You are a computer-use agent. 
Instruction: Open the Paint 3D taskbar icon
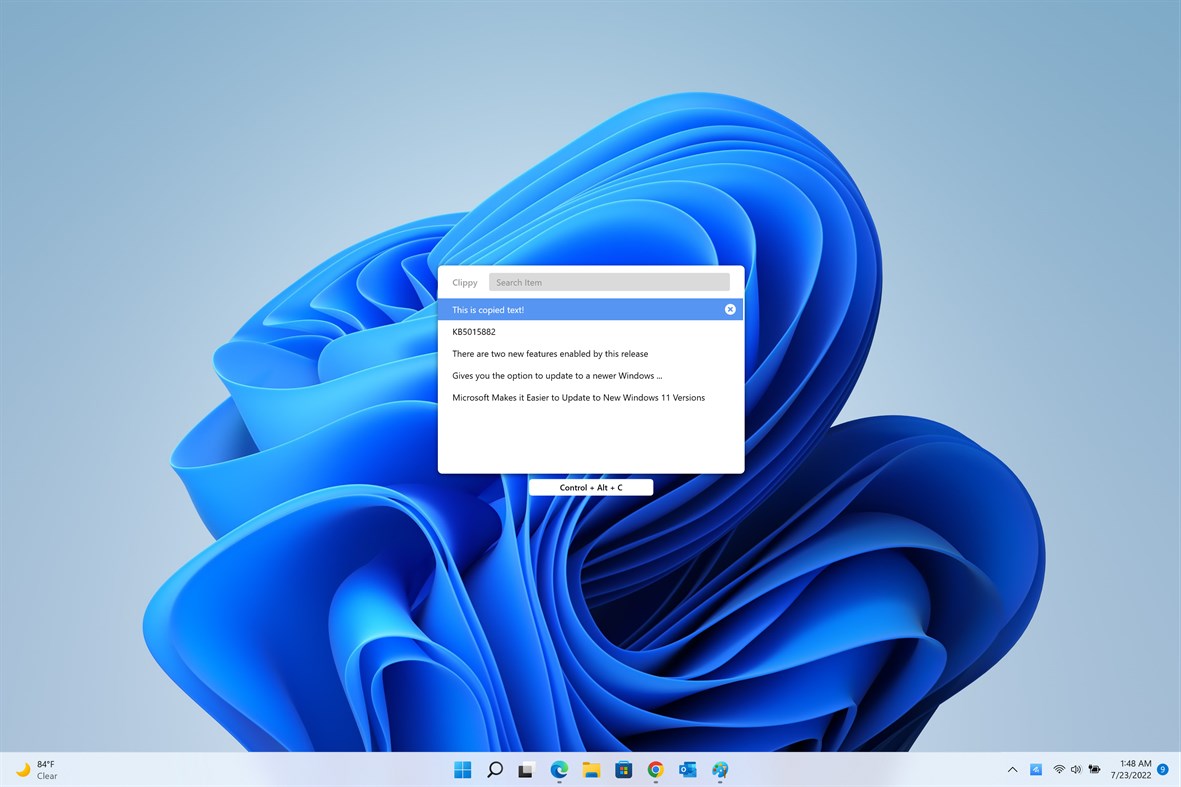tap(720, 770)
